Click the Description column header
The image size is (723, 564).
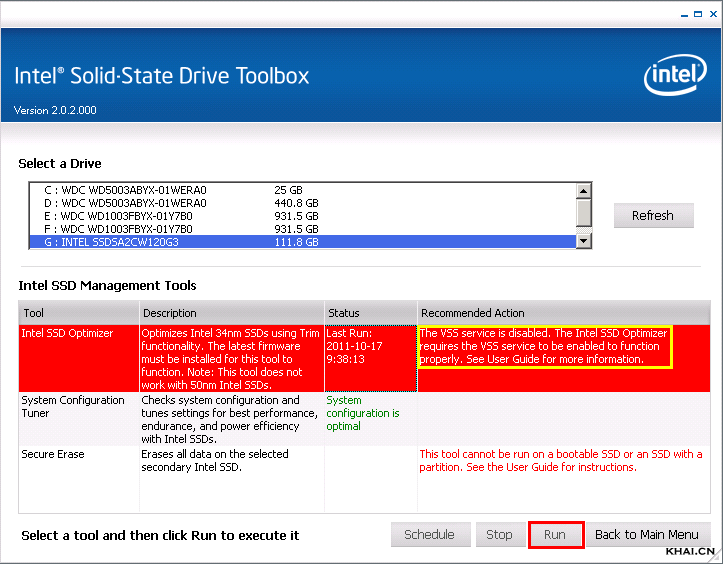coord(231,313)
